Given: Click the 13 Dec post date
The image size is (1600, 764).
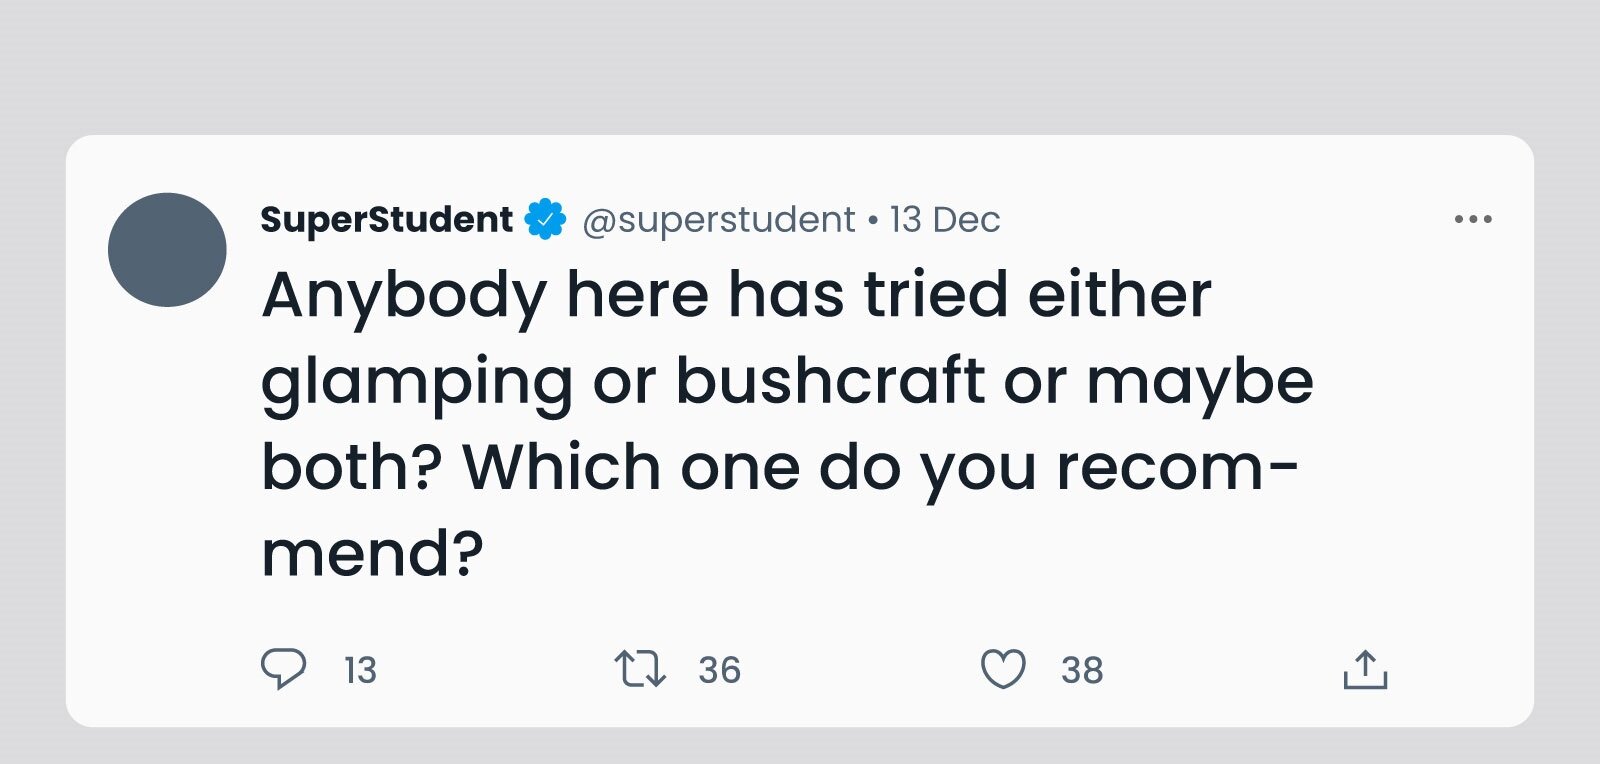Looking at the screenshot, I should tap(945, 219).
